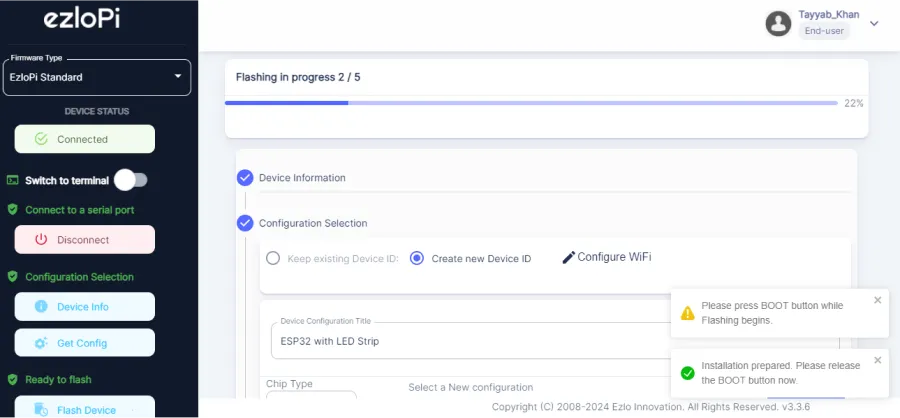The width and height of the screenshot is (900, 418).
Task: Click the Configuration Selection step check icon
Action: coord(245,223)
